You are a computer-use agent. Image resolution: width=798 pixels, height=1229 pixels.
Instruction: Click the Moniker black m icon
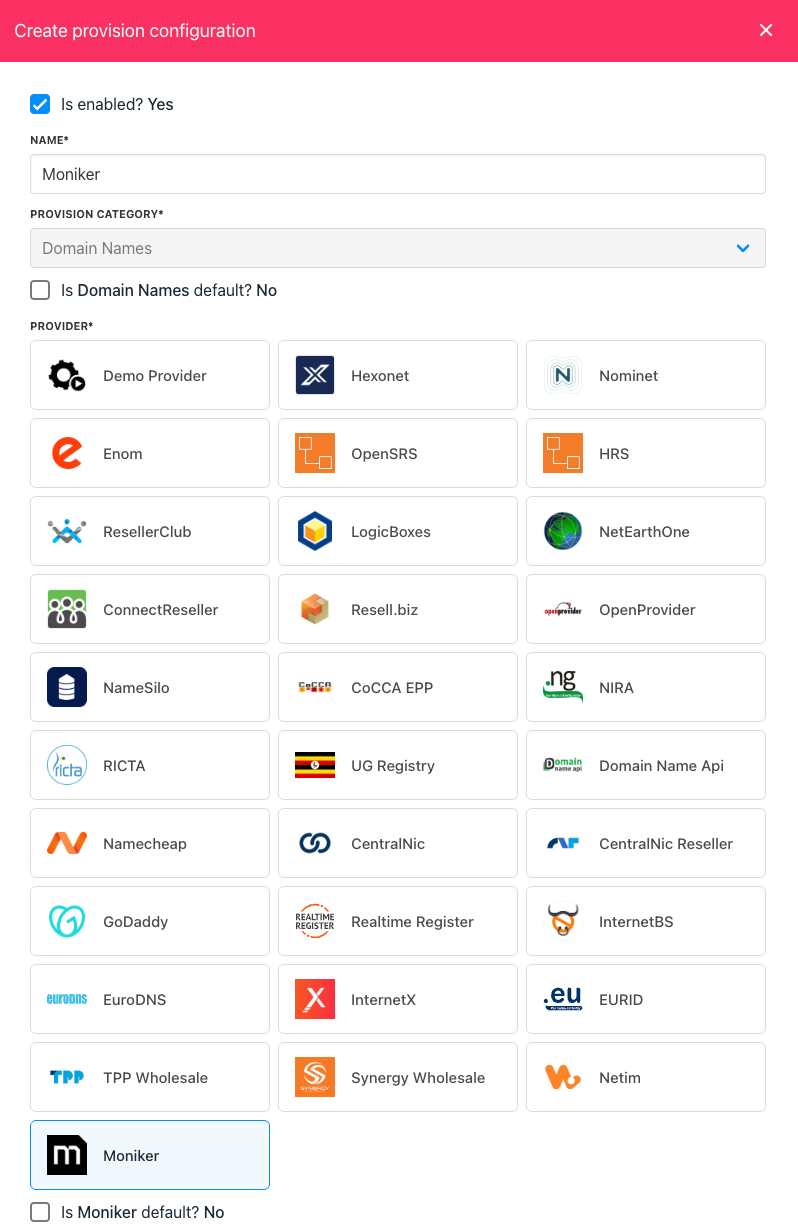point(67,1155)
